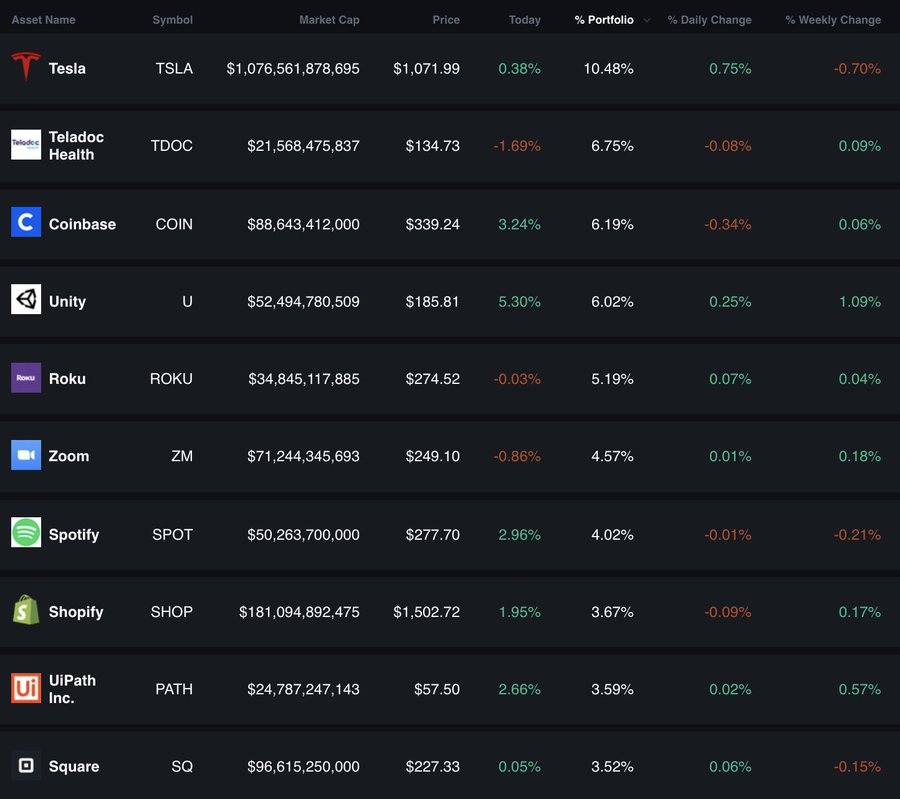Click Tesla weekly change -0.70%

858,68
